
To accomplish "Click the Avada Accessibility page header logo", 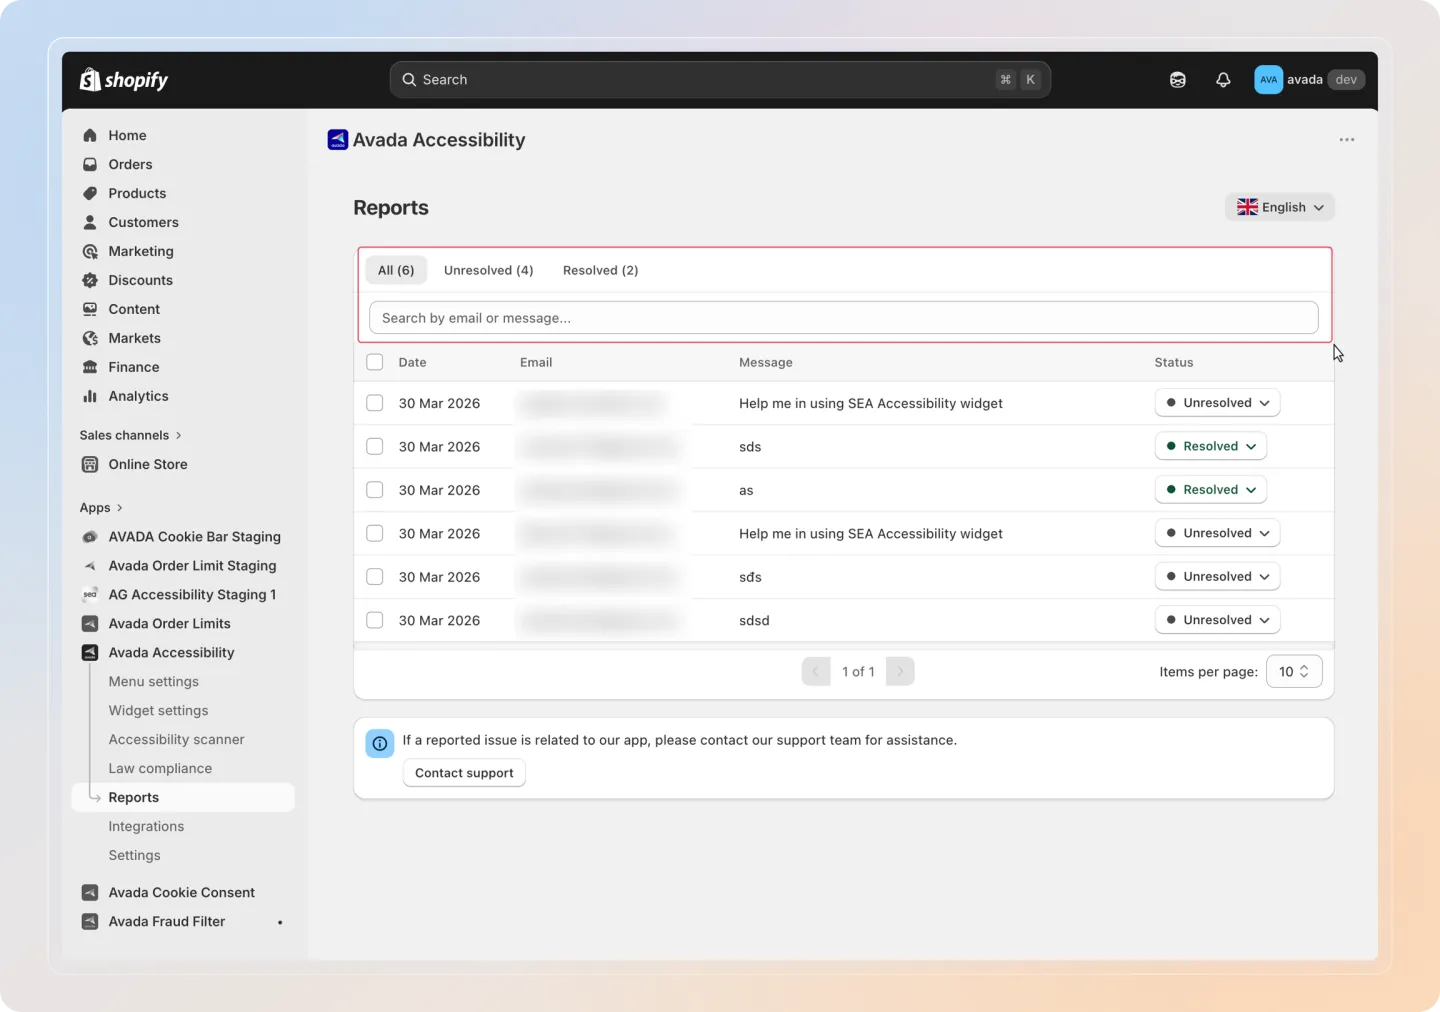I will 338,140.
